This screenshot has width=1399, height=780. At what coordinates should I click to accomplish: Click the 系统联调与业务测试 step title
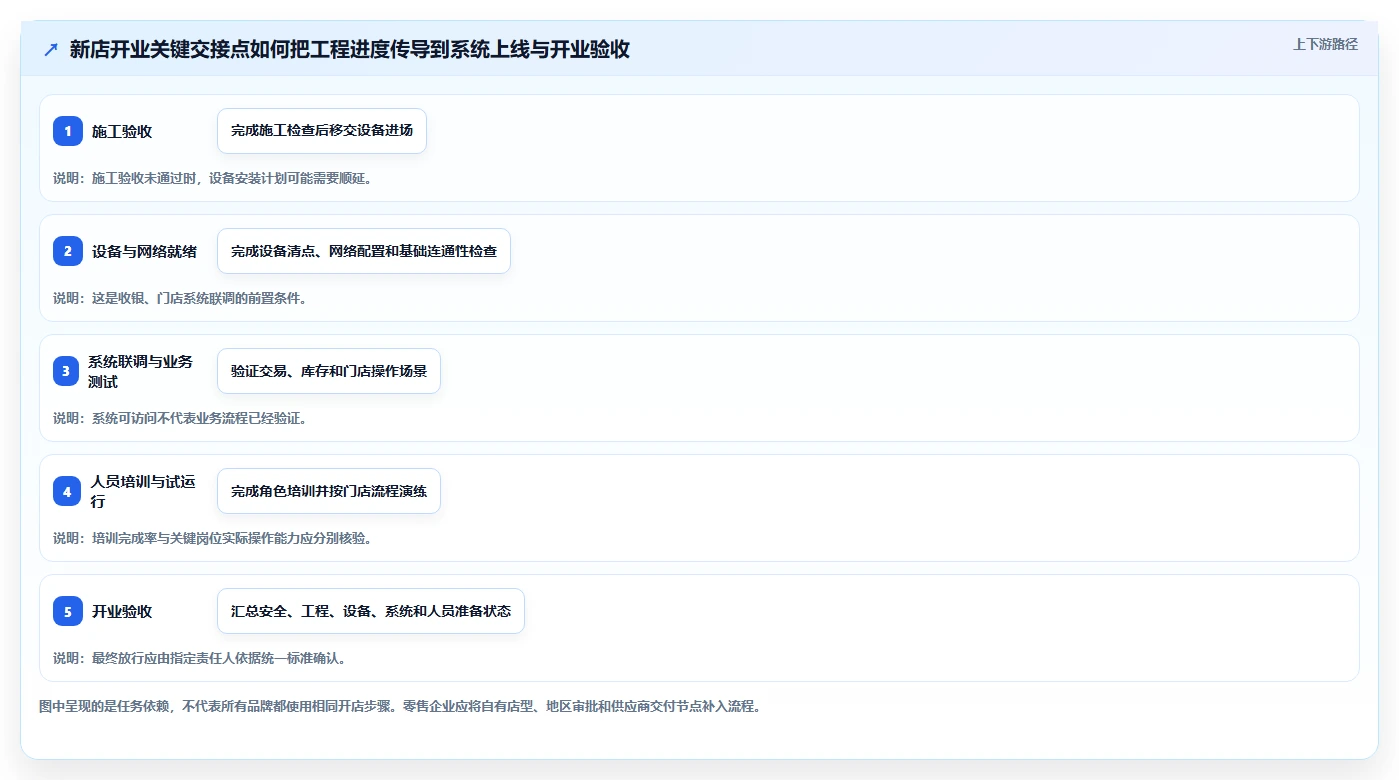(x=140, y=371)
